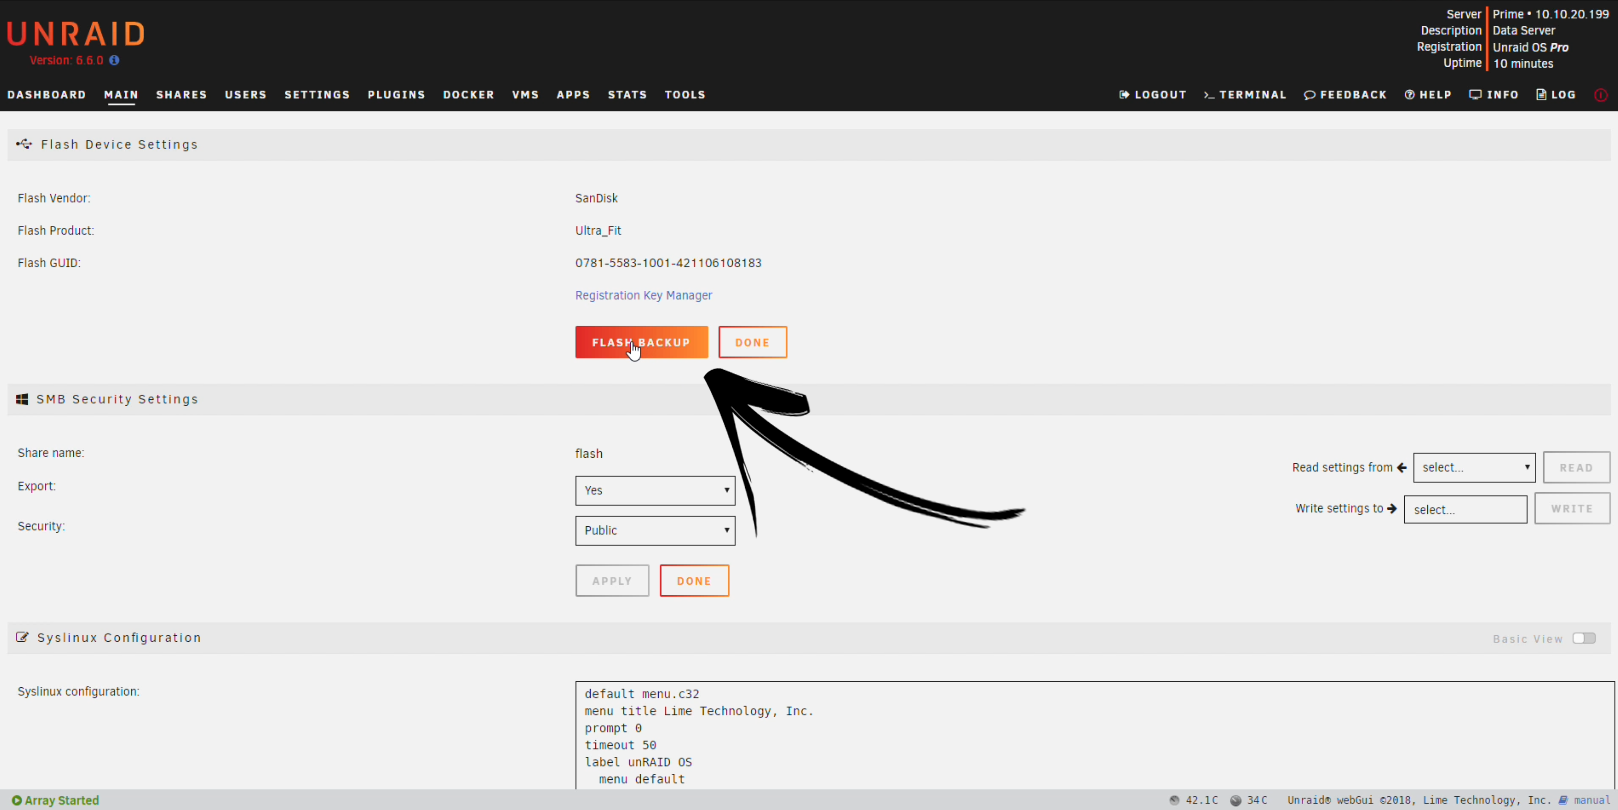Open the Security dropdown showing Public
Image resolution: width=1618 pixels, height=810 pixels.
pyautogui.click(x=655, y=531)
